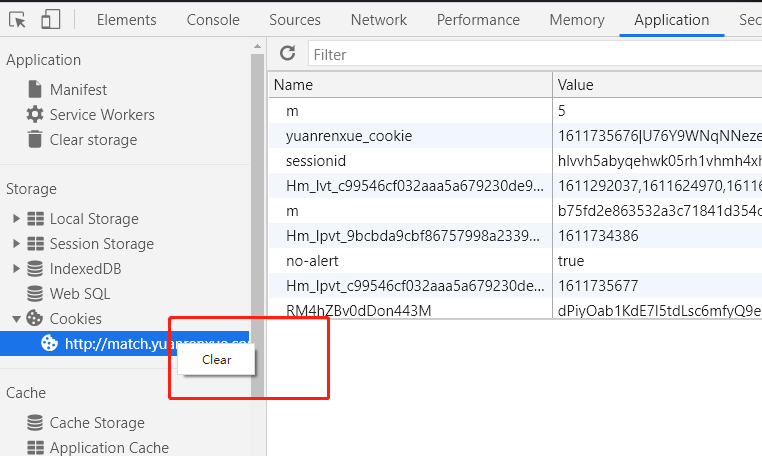Select the yuanrenxue_cookie row
This screenshot has width=762, height=456.
(515, 136)
